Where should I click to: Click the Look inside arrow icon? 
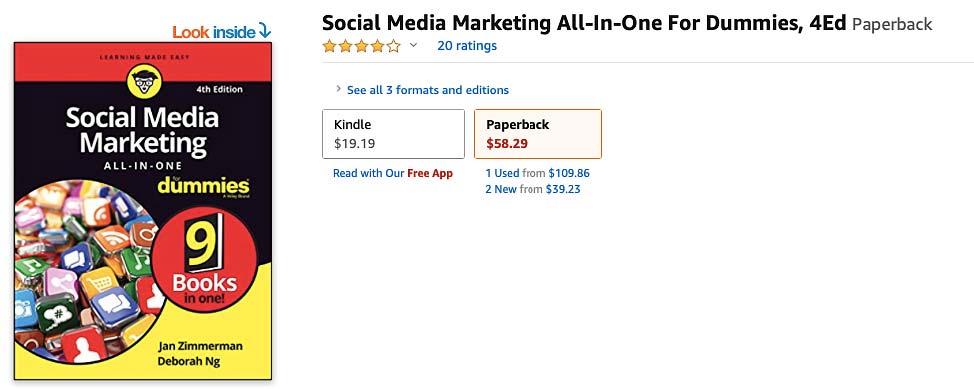point(265,30)
